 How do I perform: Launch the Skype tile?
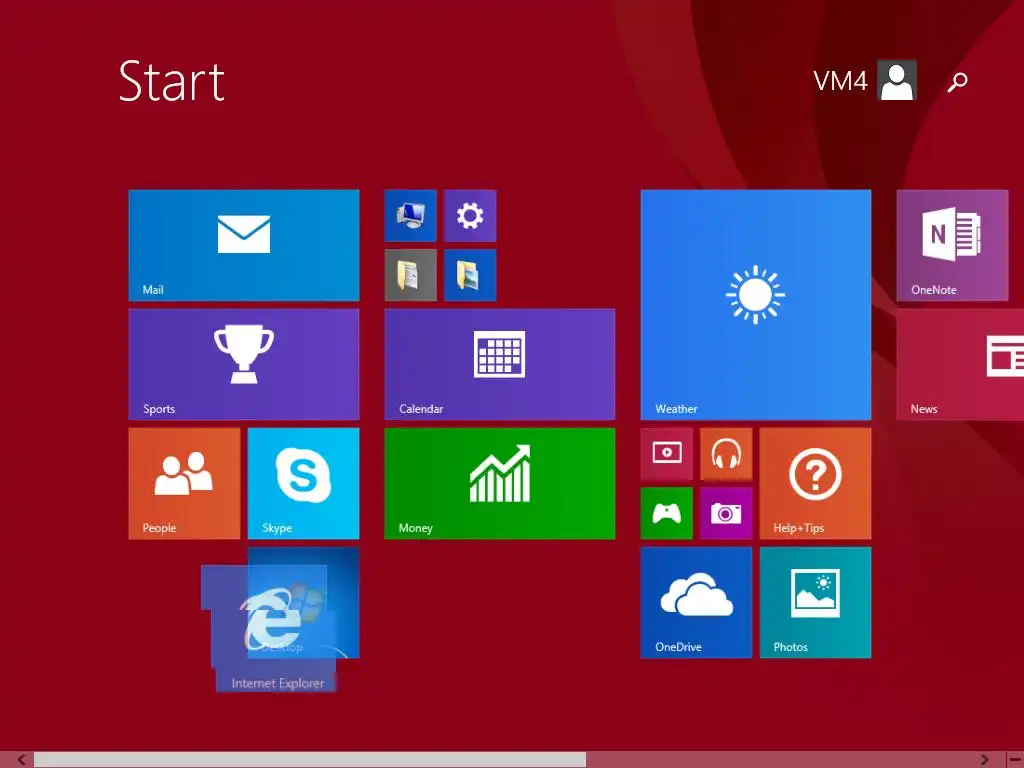coord(303,483)
